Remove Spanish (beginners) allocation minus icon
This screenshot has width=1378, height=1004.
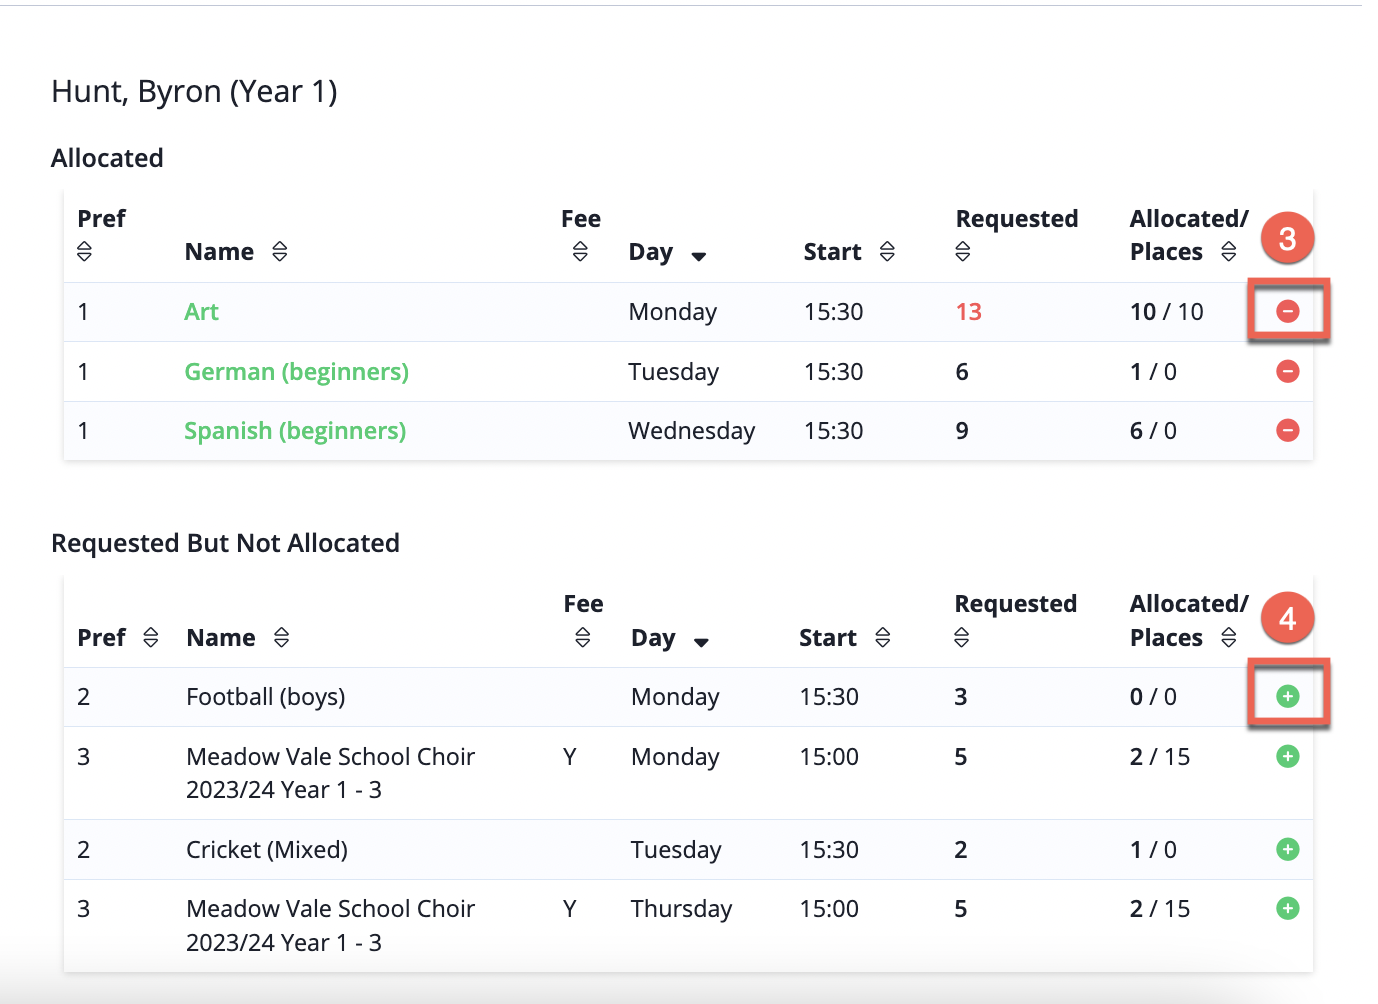[1288, 430]
